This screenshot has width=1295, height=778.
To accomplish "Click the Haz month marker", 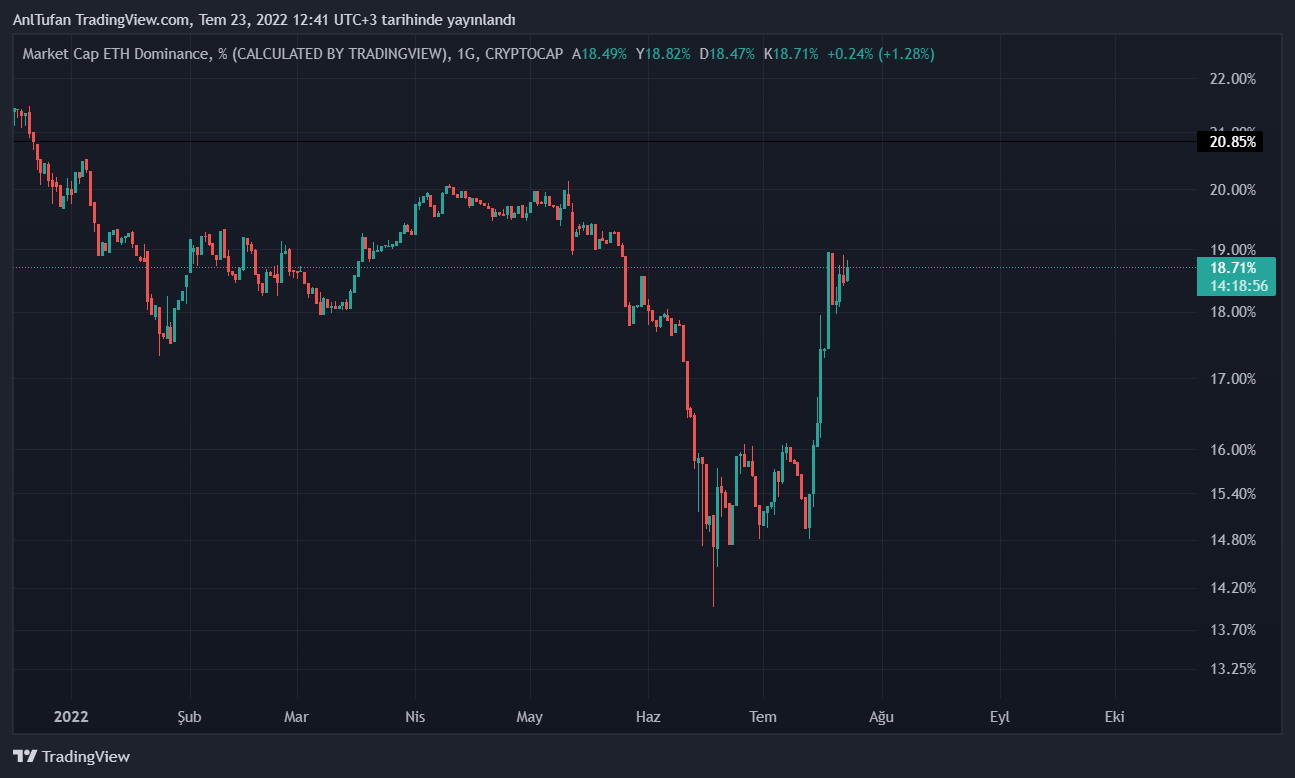I will tap(648, 717).
